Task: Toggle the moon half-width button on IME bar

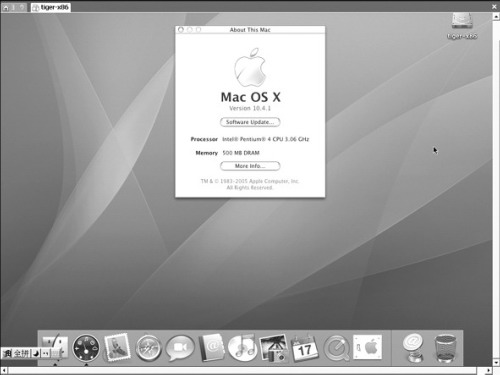Action: (x=36, y=353)
